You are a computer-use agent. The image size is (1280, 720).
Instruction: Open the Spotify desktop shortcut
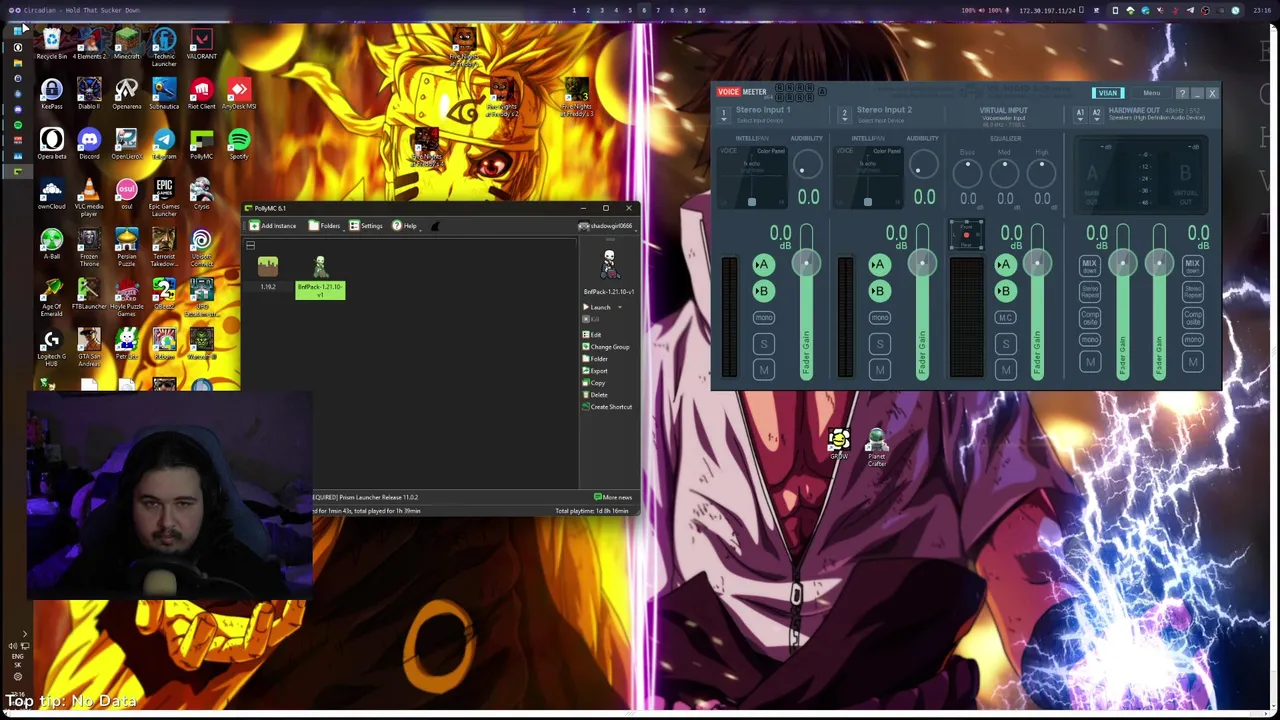(x=239, y=143)
